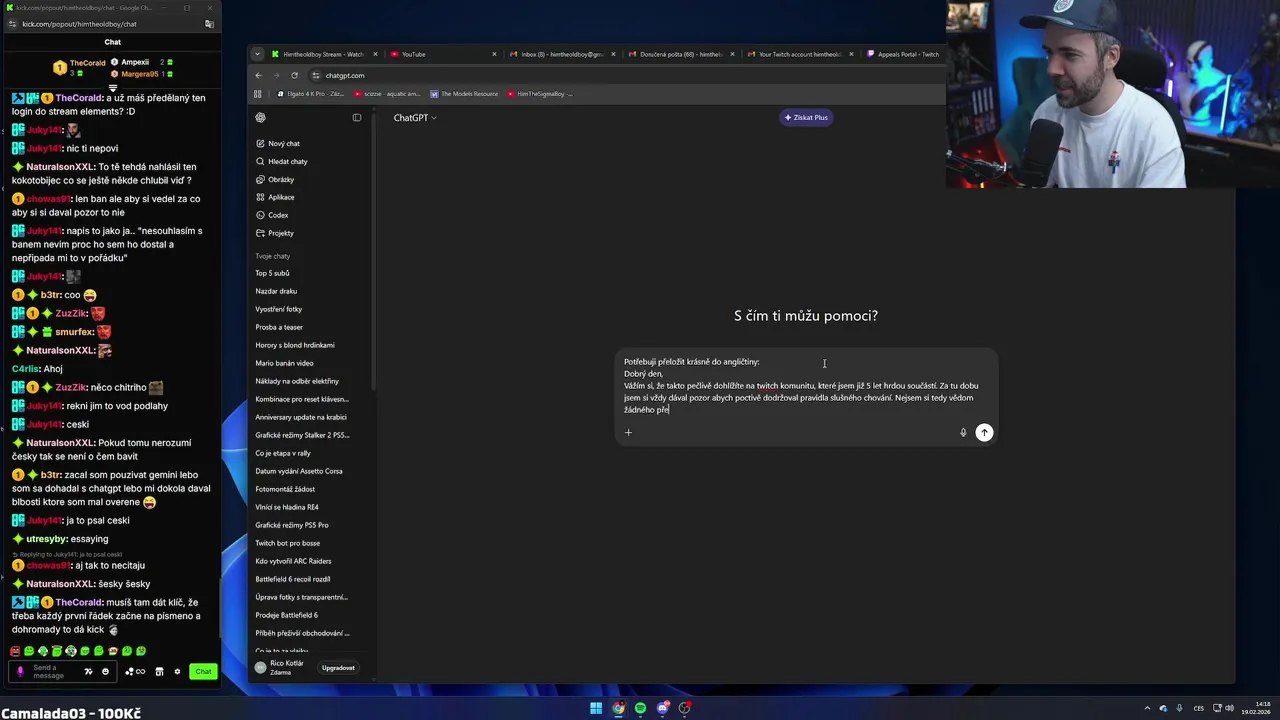This screenshot has height=720, width=1280.
Task: Open channel points icon in Kick chat
Action: (x=135, y=671)
